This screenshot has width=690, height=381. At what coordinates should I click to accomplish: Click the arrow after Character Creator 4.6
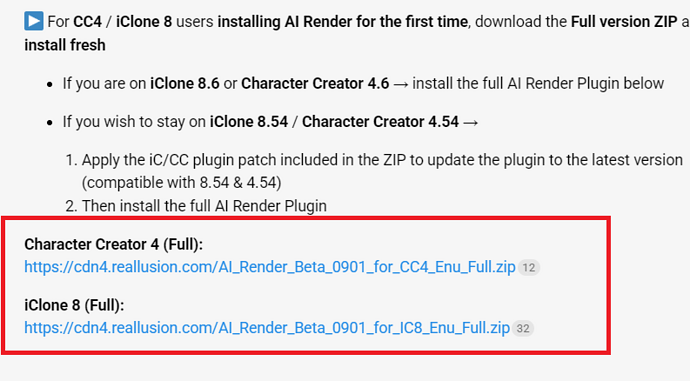click(401, 84)
